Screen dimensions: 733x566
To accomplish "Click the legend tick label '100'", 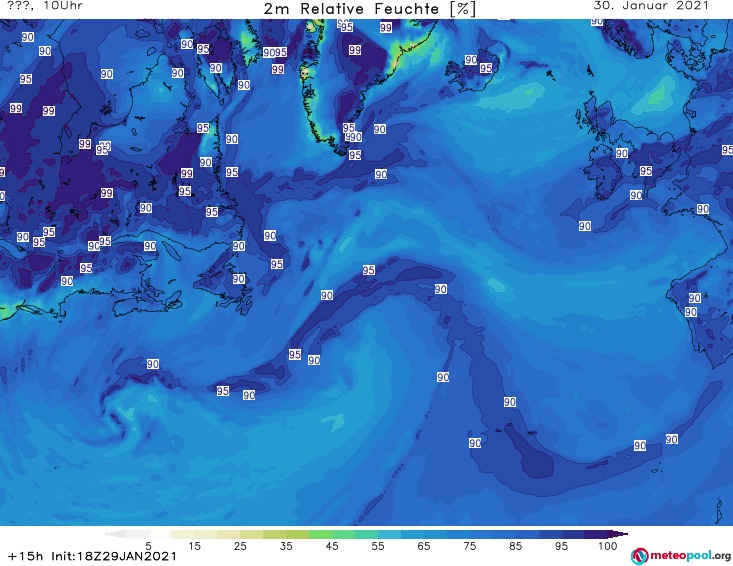I will [608, 546].
